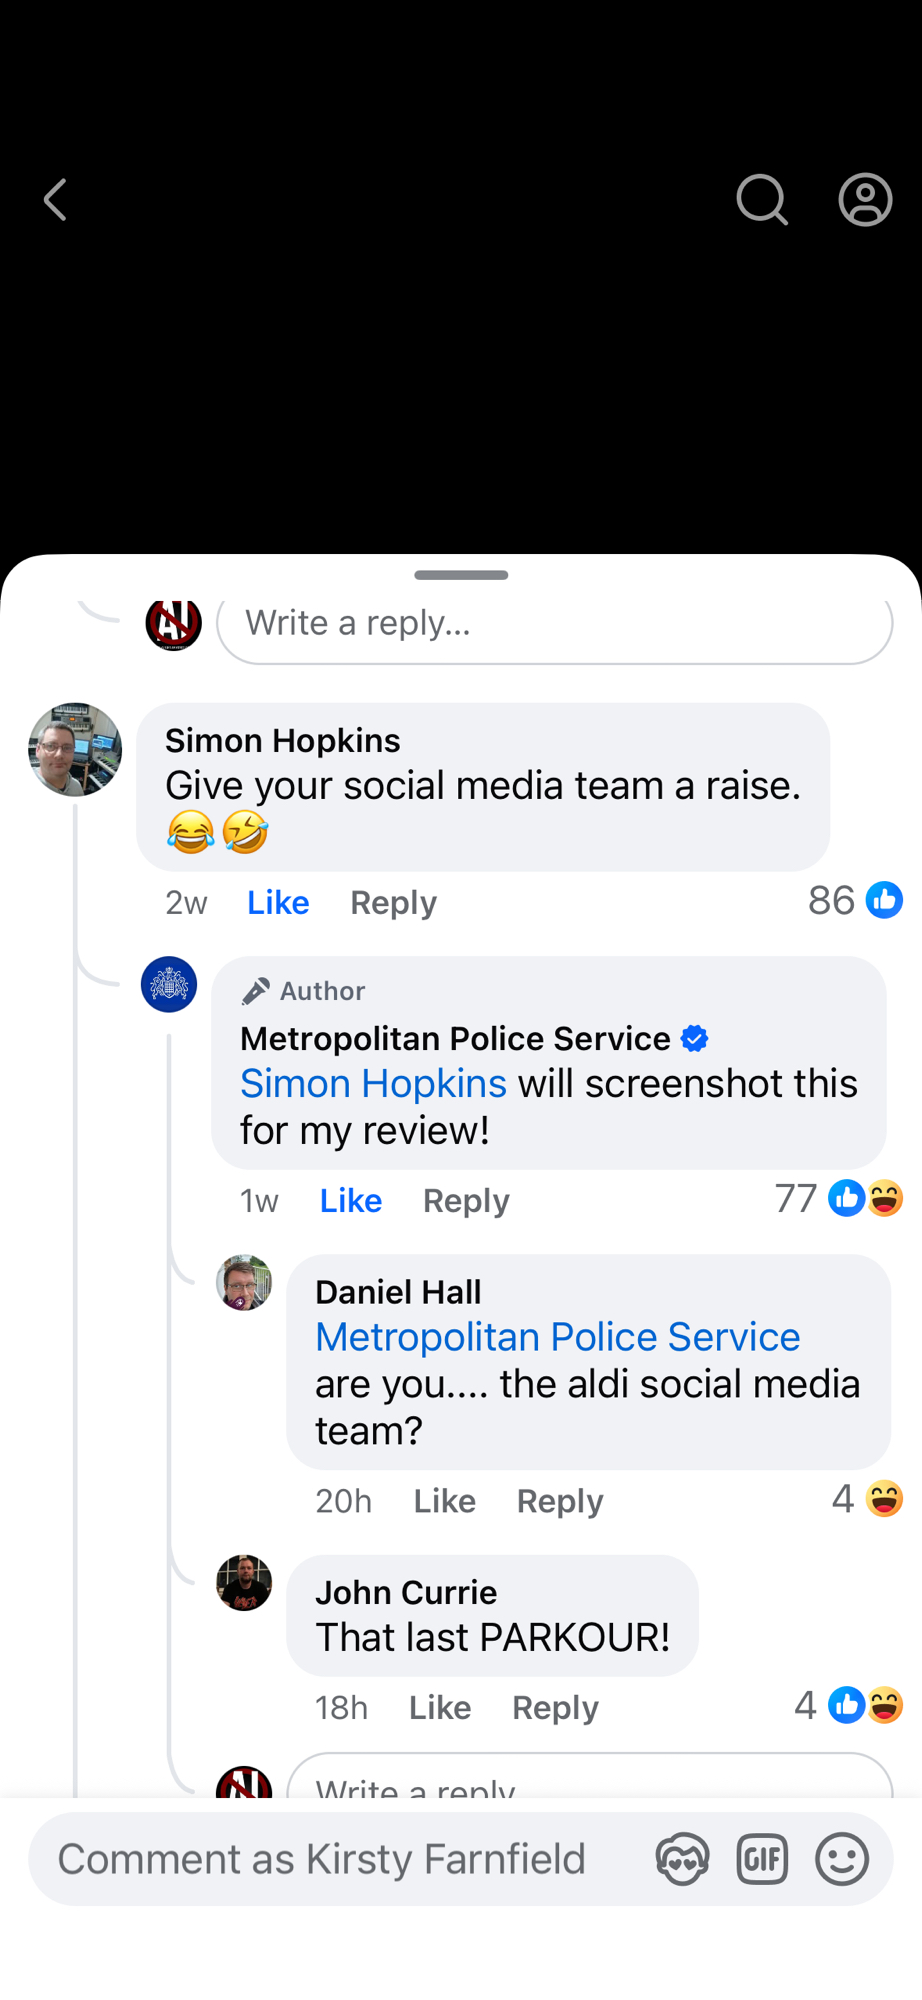Like the Metropolitan Police Service reply
The height and width of the screenshot is (2000, 922).
click(x=351, y=1201)
